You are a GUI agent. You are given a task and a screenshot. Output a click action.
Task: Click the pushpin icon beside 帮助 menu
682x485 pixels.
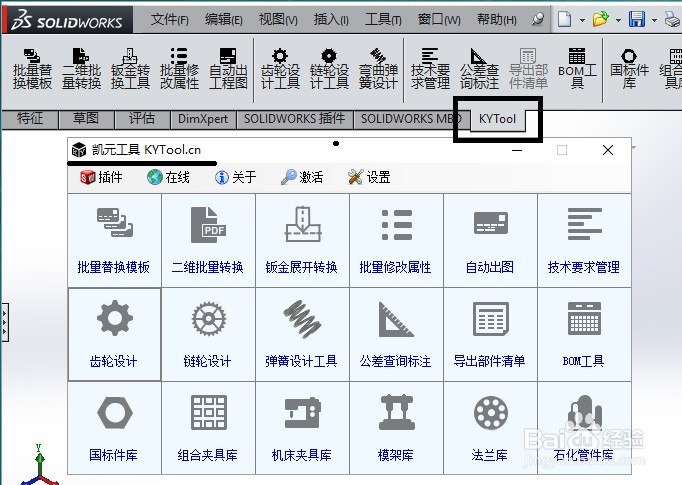coord(538,19)
